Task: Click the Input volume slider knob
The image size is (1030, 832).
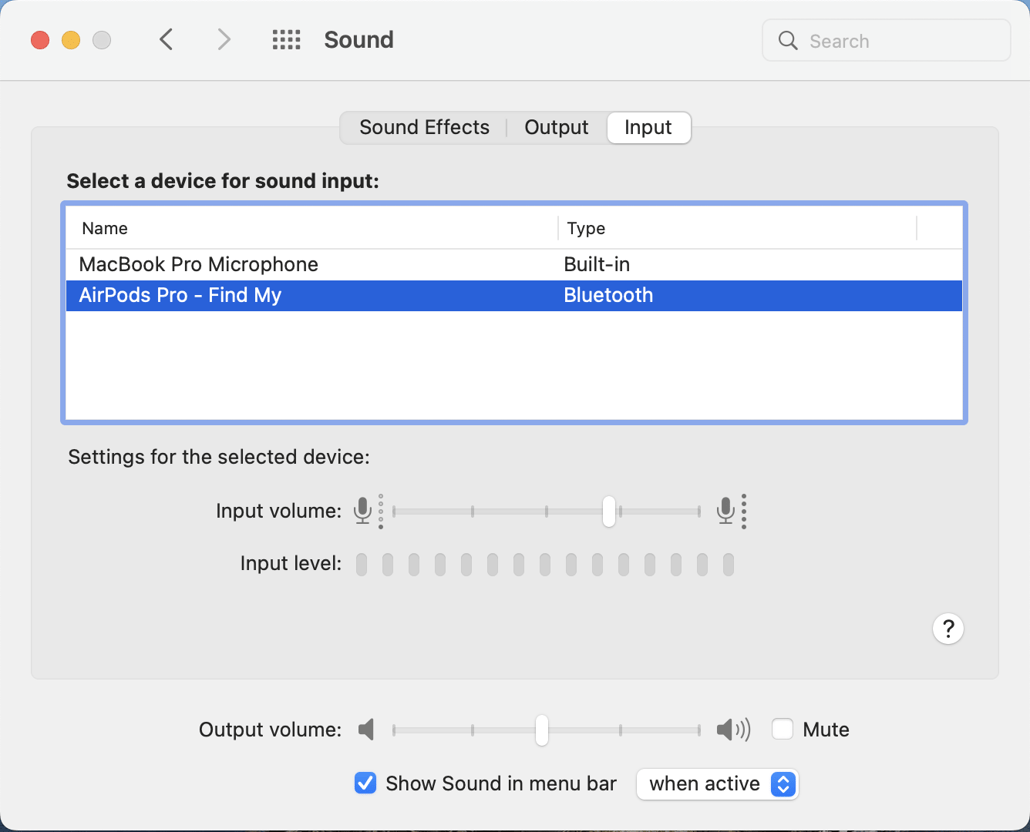Action: point(608,511)
